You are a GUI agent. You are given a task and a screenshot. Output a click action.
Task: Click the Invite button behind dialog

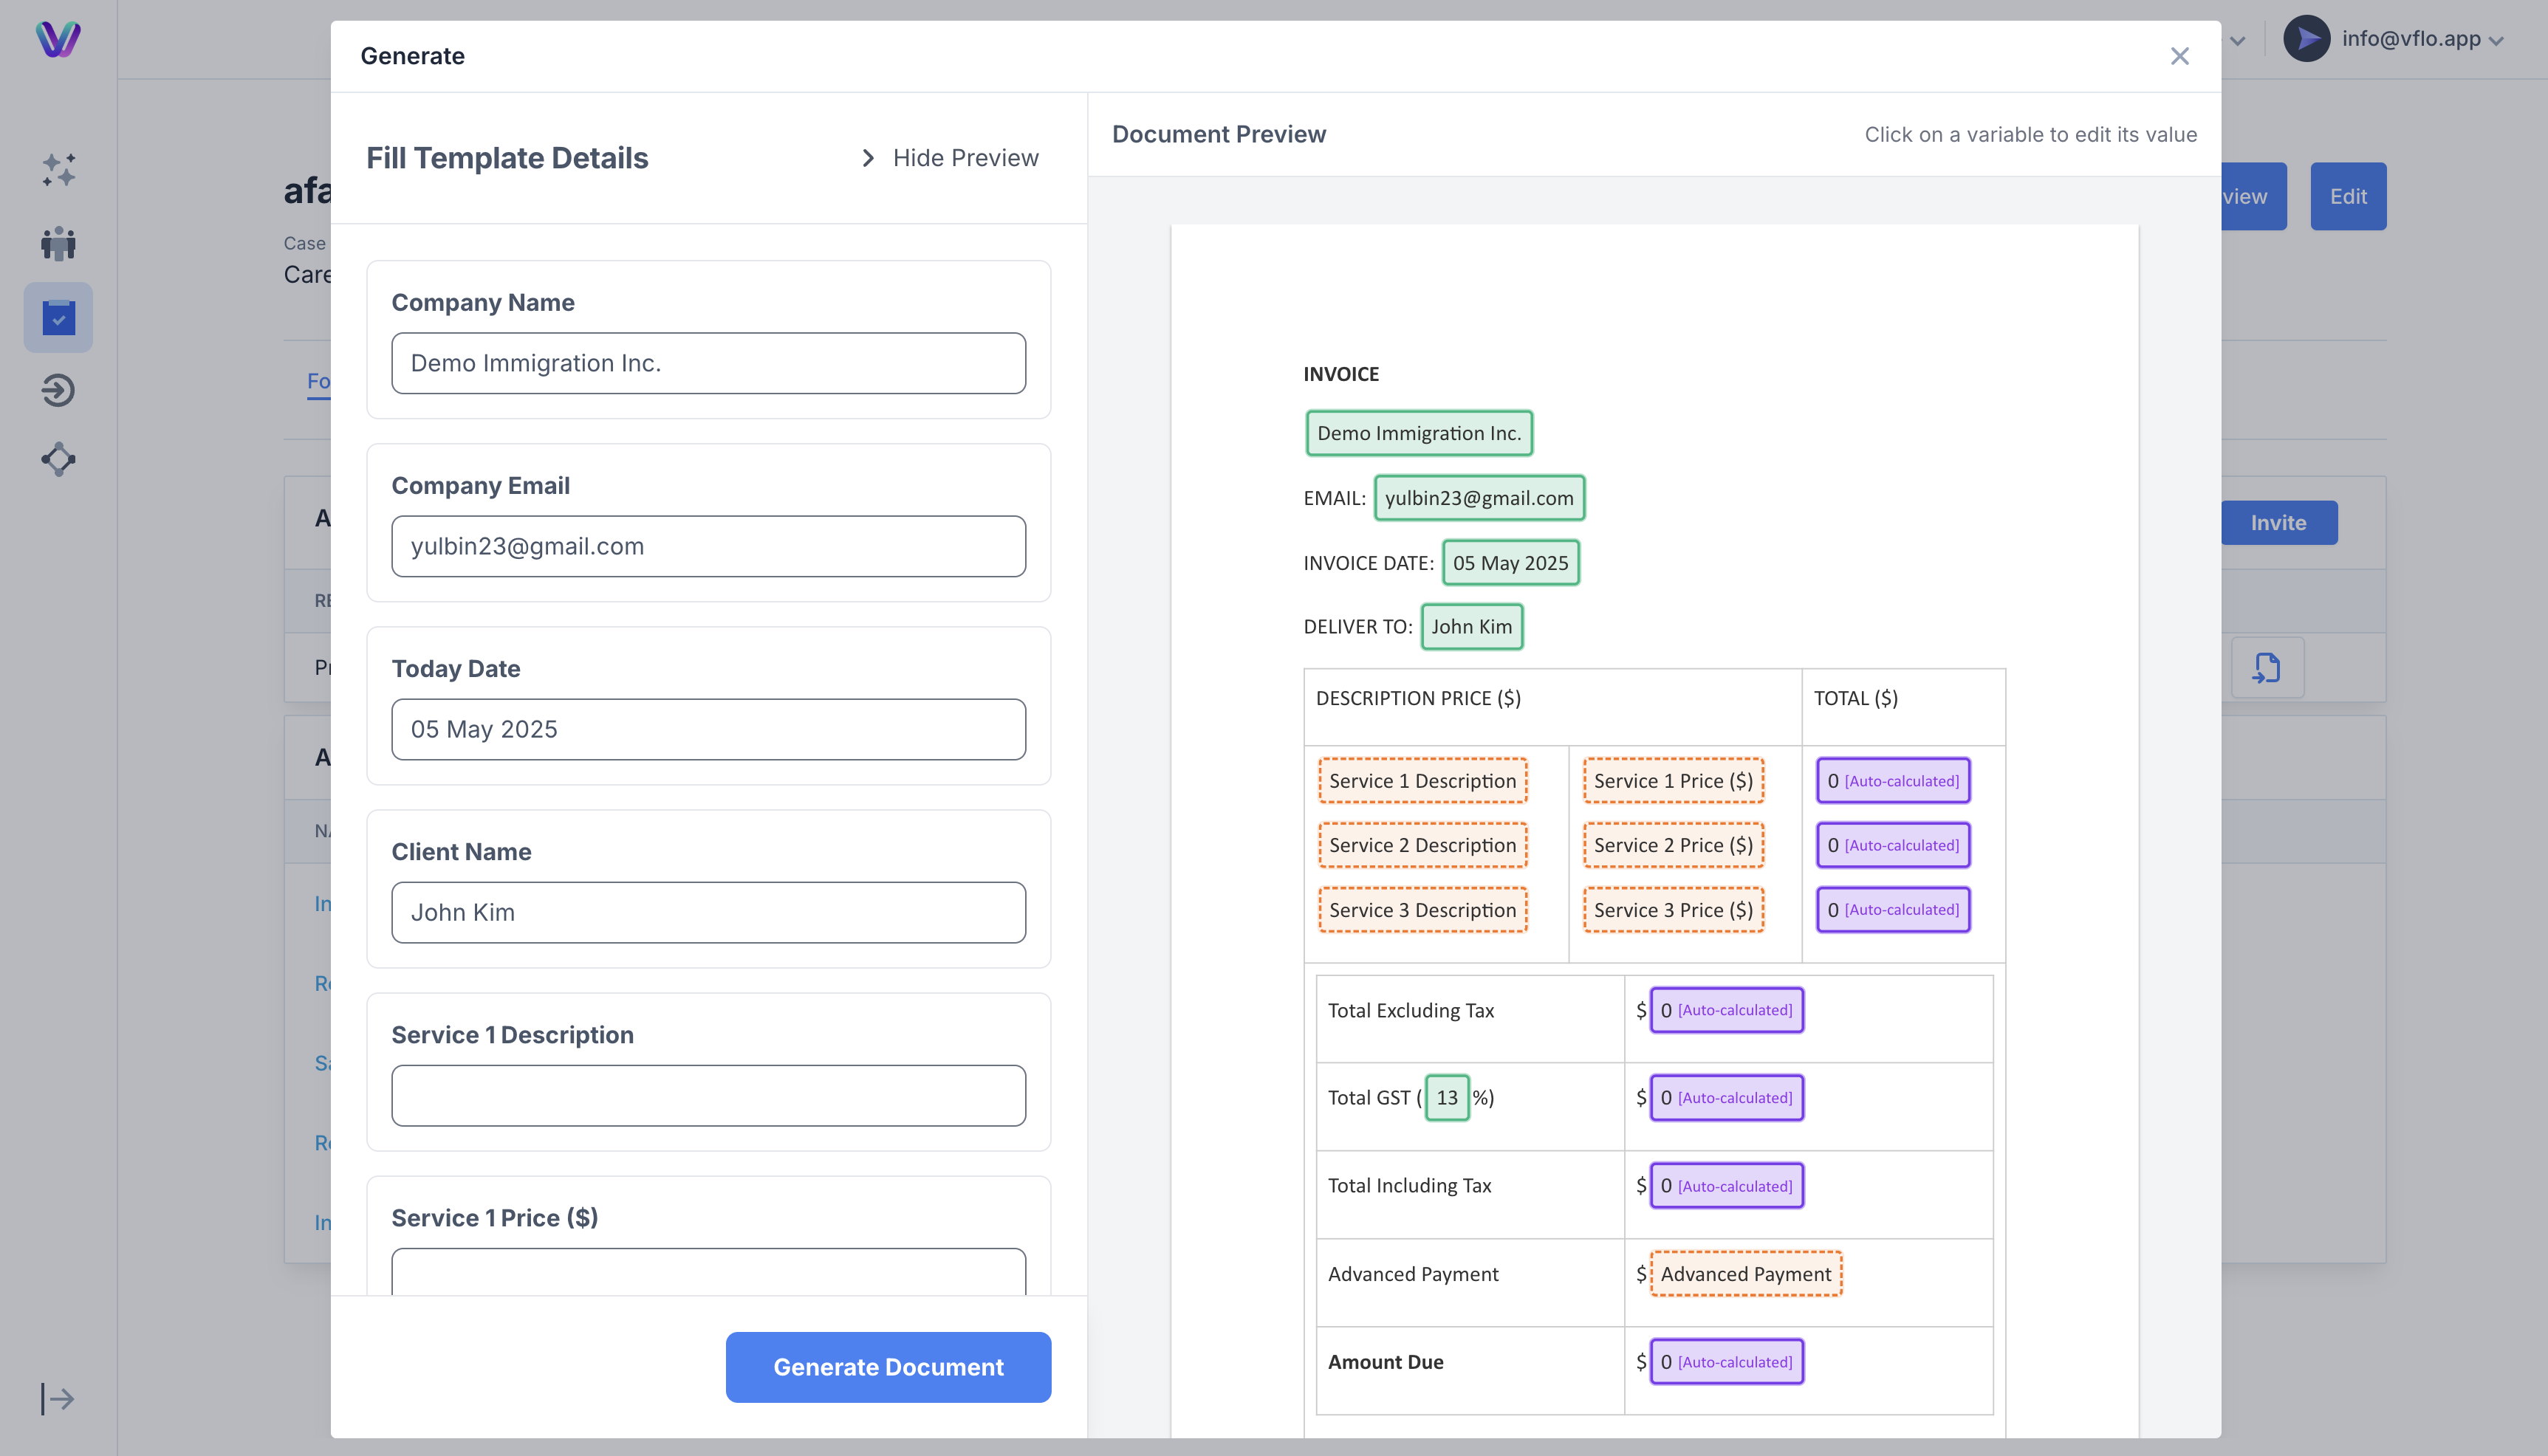(x=2279, y=523)
